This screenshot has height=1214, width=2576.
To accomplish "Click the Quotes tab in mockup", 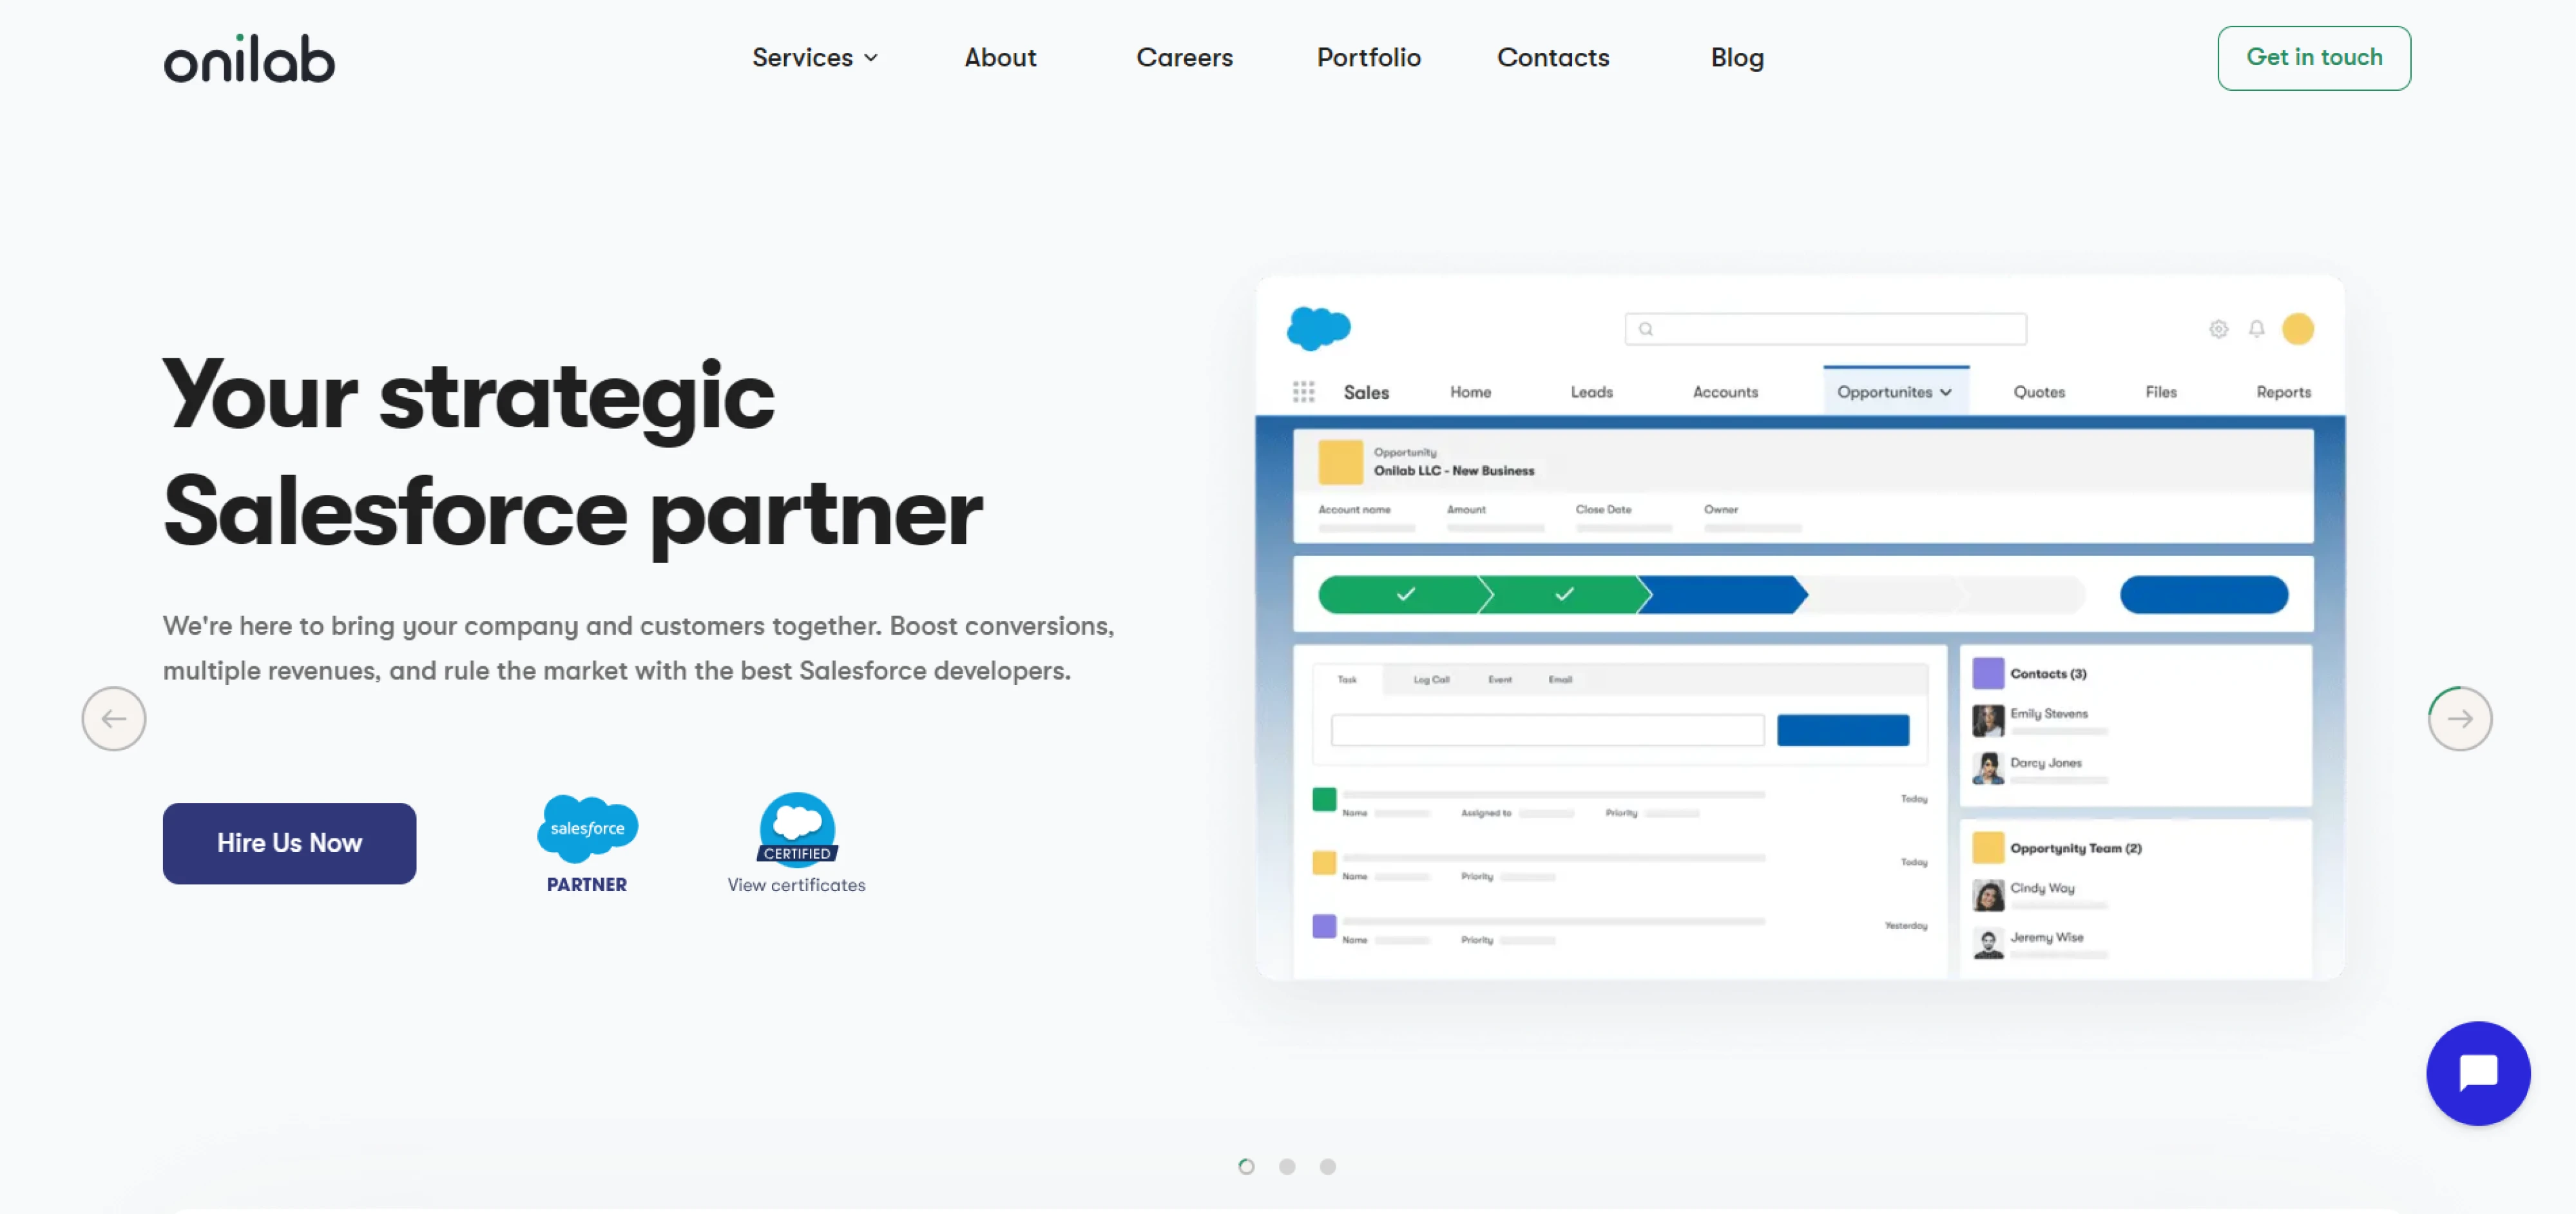I will (x=2038, y=392).
